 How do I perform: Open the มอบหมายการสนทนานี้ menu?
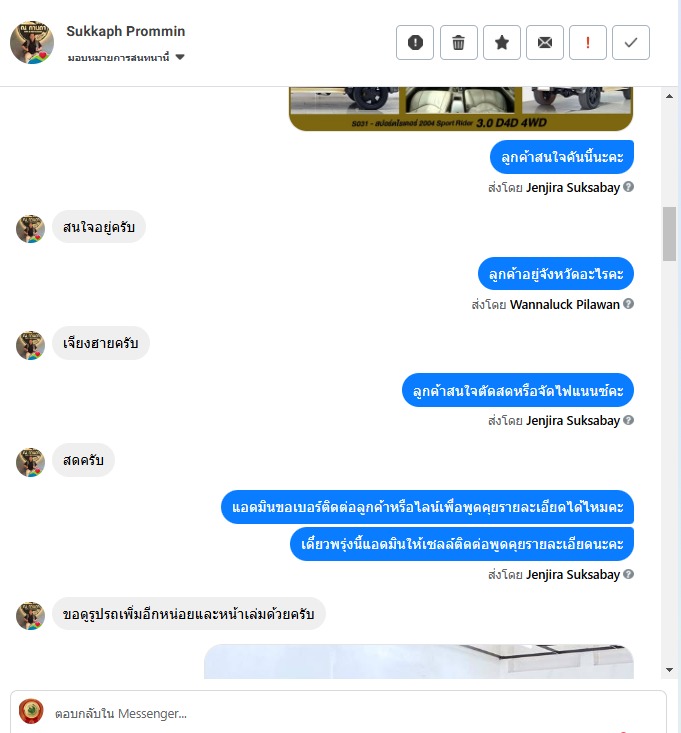click(x=126, y=57)
